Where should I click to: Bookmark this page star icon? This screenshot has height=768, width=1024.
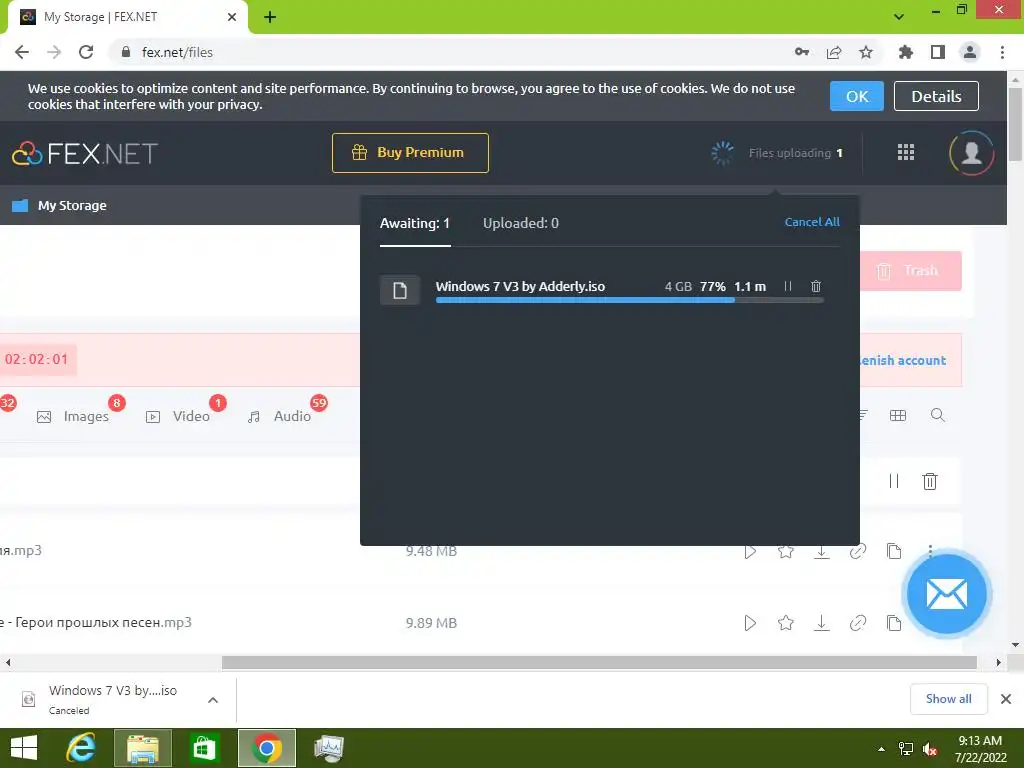point(866,52)
